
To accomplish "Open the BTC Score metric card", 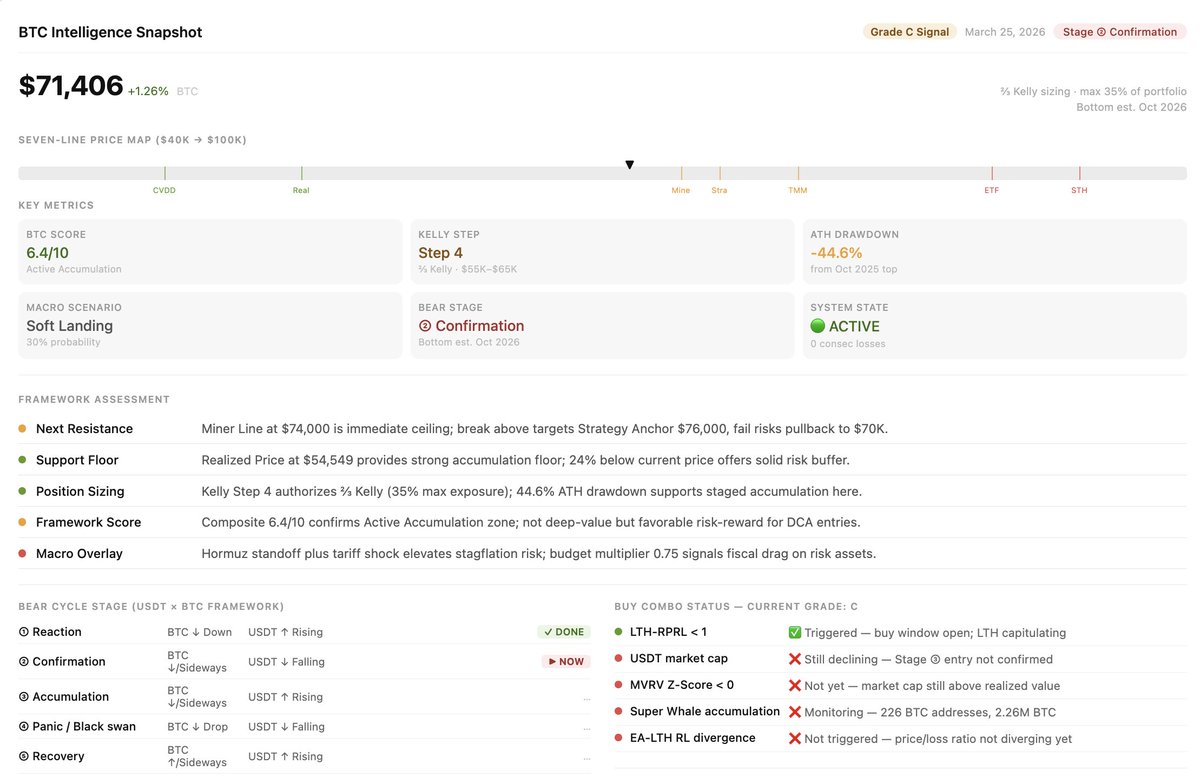I will [210, 251].
